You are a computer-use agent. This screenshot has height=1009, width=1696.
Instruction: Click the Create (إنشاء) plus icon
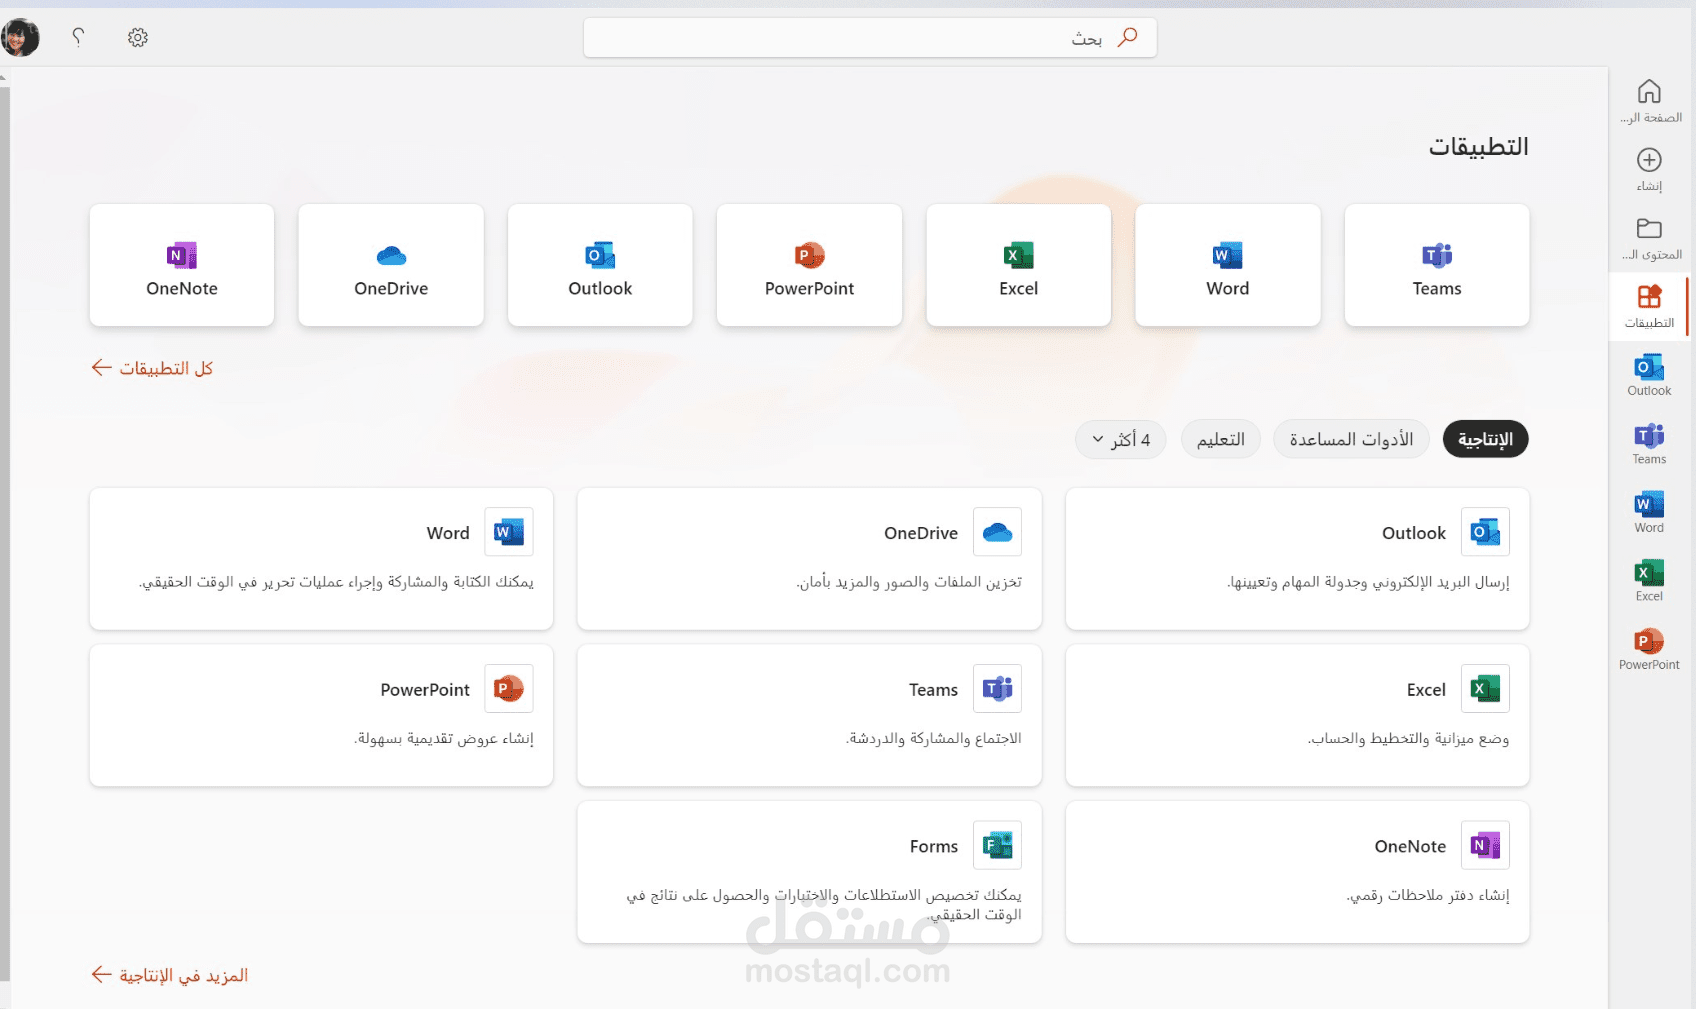pyautogui.click(x=1649, y=160)
